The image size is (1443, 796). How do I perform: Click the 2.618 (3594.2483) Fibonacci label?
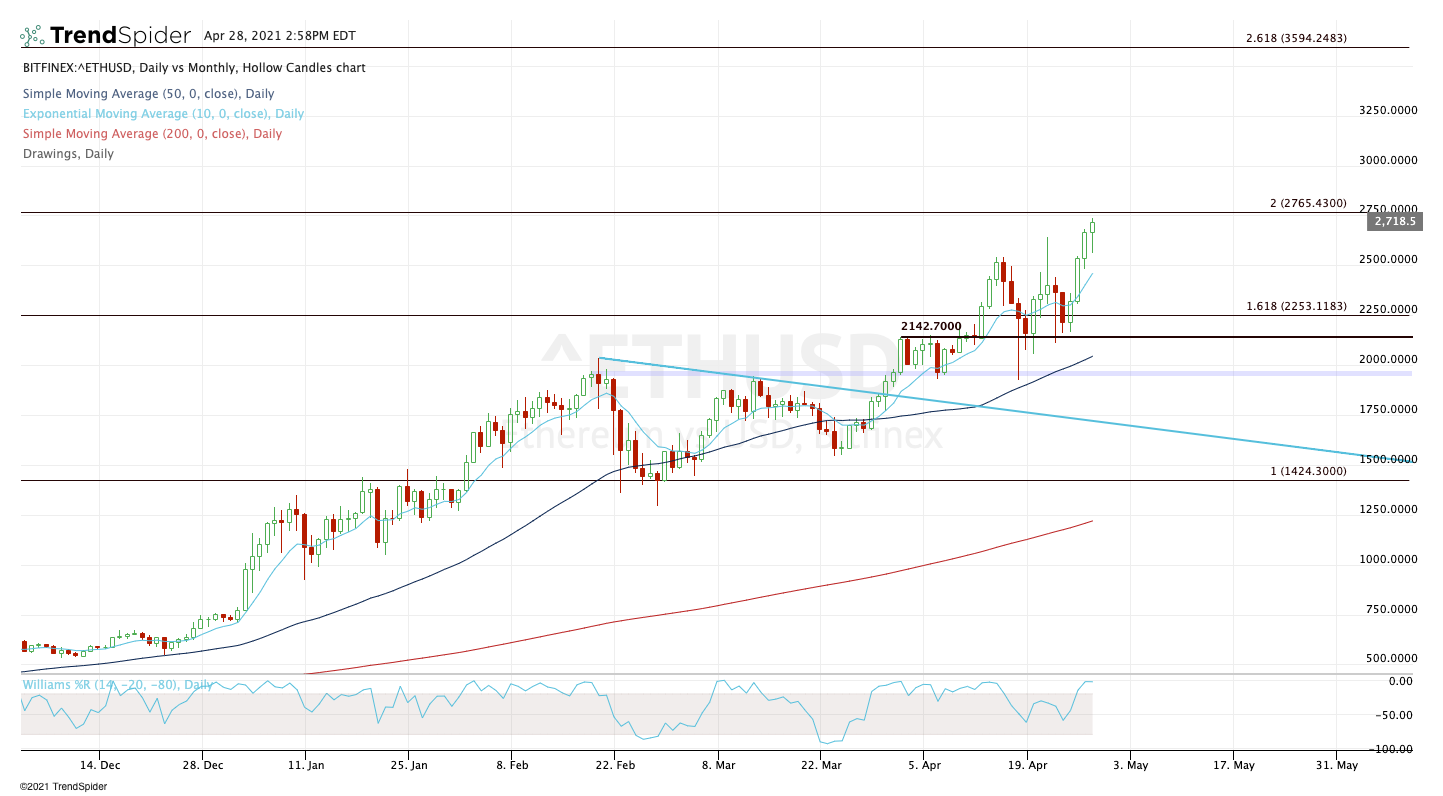coord(1296,38)
